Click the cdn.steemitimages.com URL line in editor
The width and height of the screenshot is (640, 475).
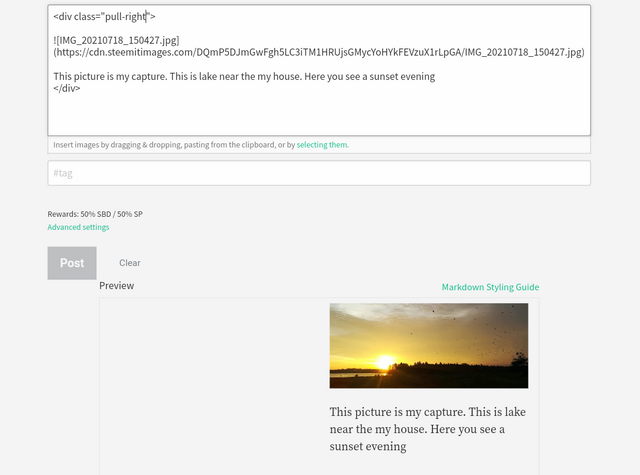tap(319, 52)
